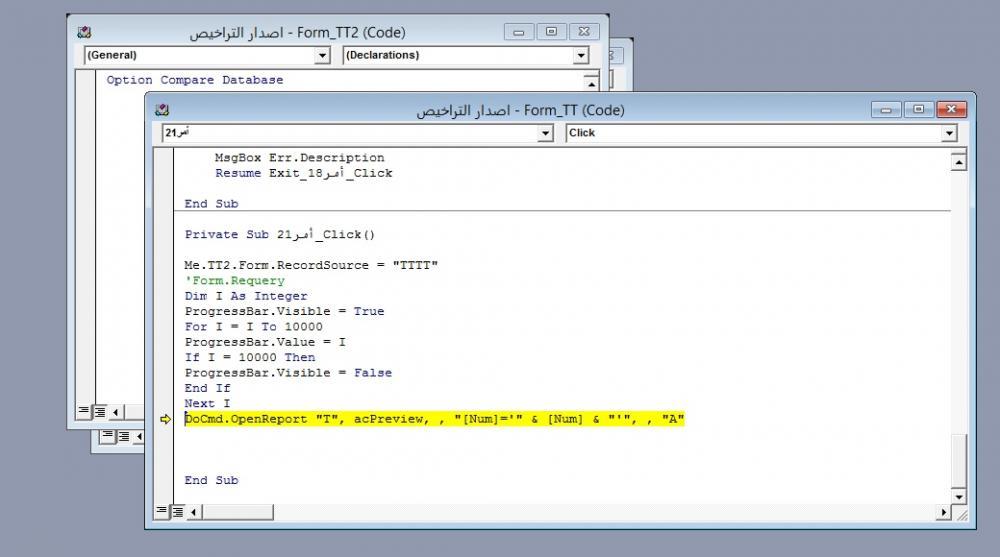Maximize the Form_TT code window
1000x557 pixels.
click(x=918, y=110)
